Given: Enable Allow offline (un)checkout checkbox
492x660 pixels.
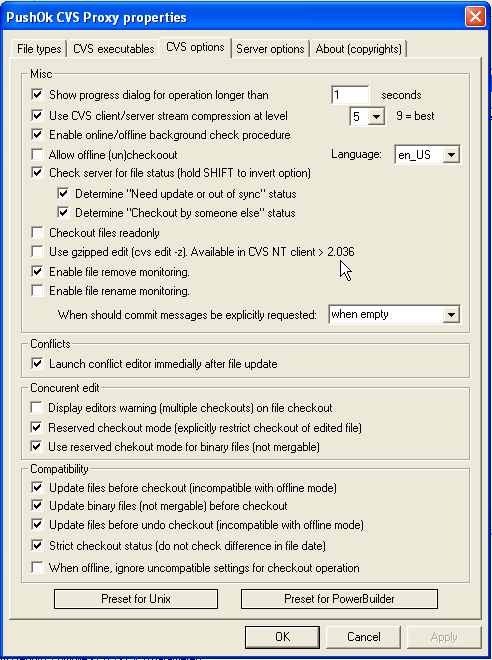Looking at the screenshot, I should coord(37,154).
